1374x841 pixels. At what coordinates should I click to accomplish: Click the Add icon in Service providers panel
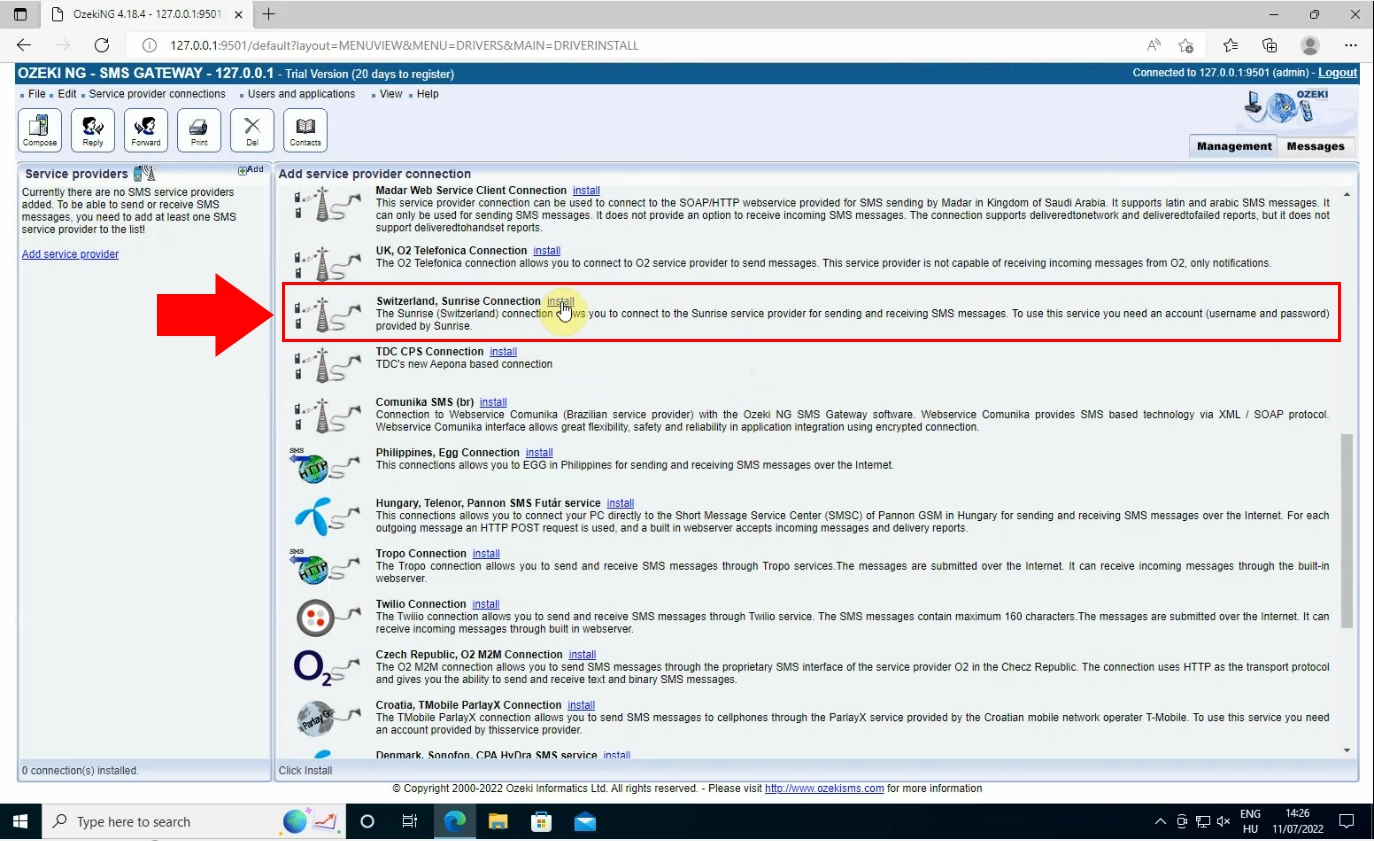251,170
